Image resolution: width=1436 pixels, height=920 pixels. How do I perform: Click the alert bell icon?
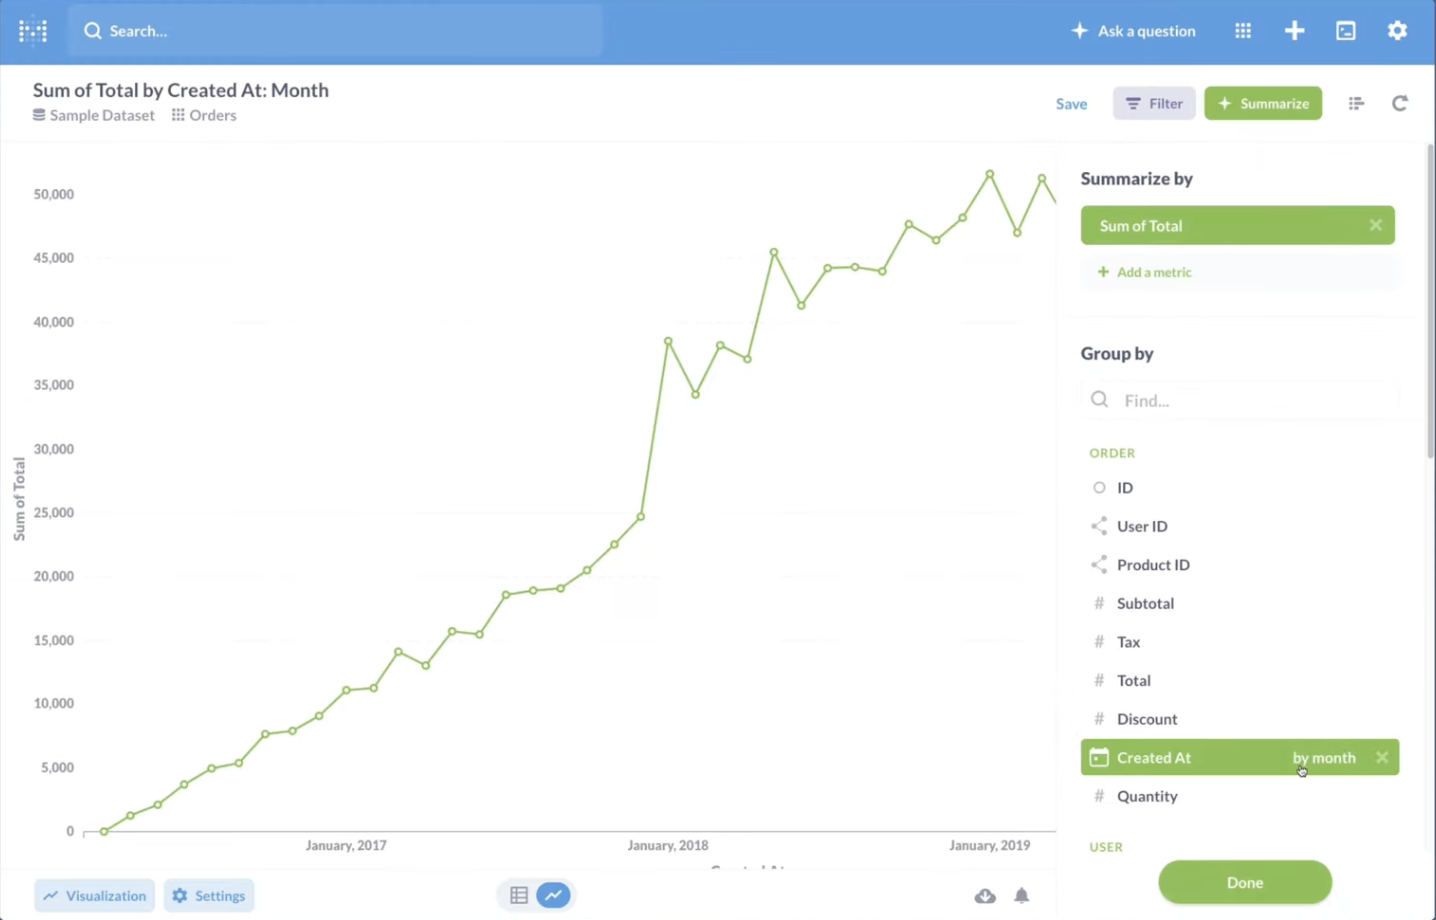1021,895
